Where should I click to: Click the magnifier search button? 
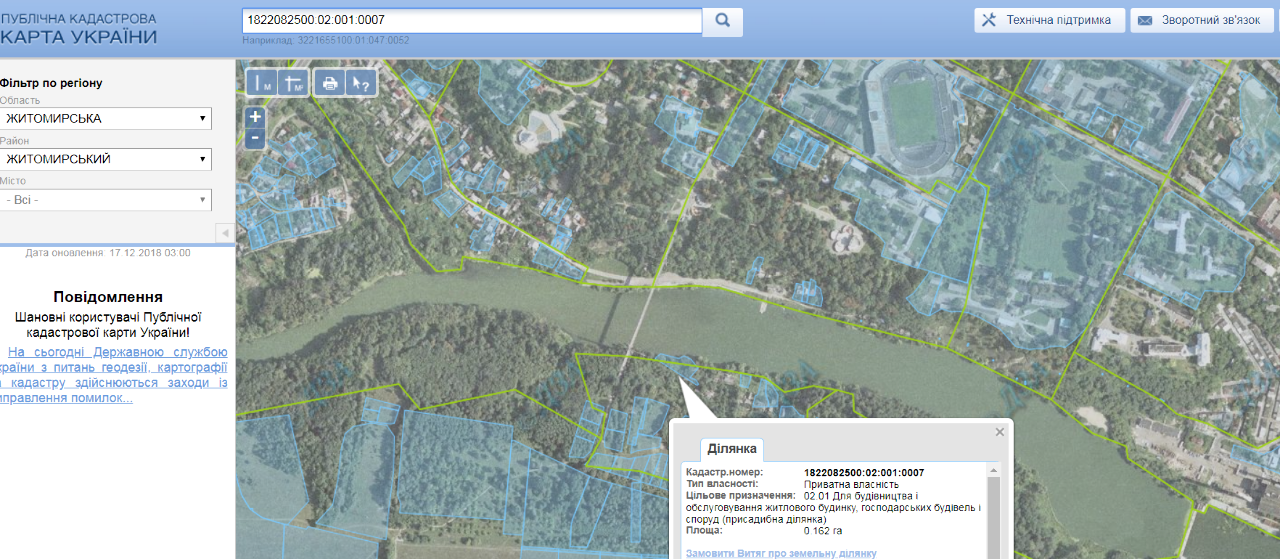723,21
